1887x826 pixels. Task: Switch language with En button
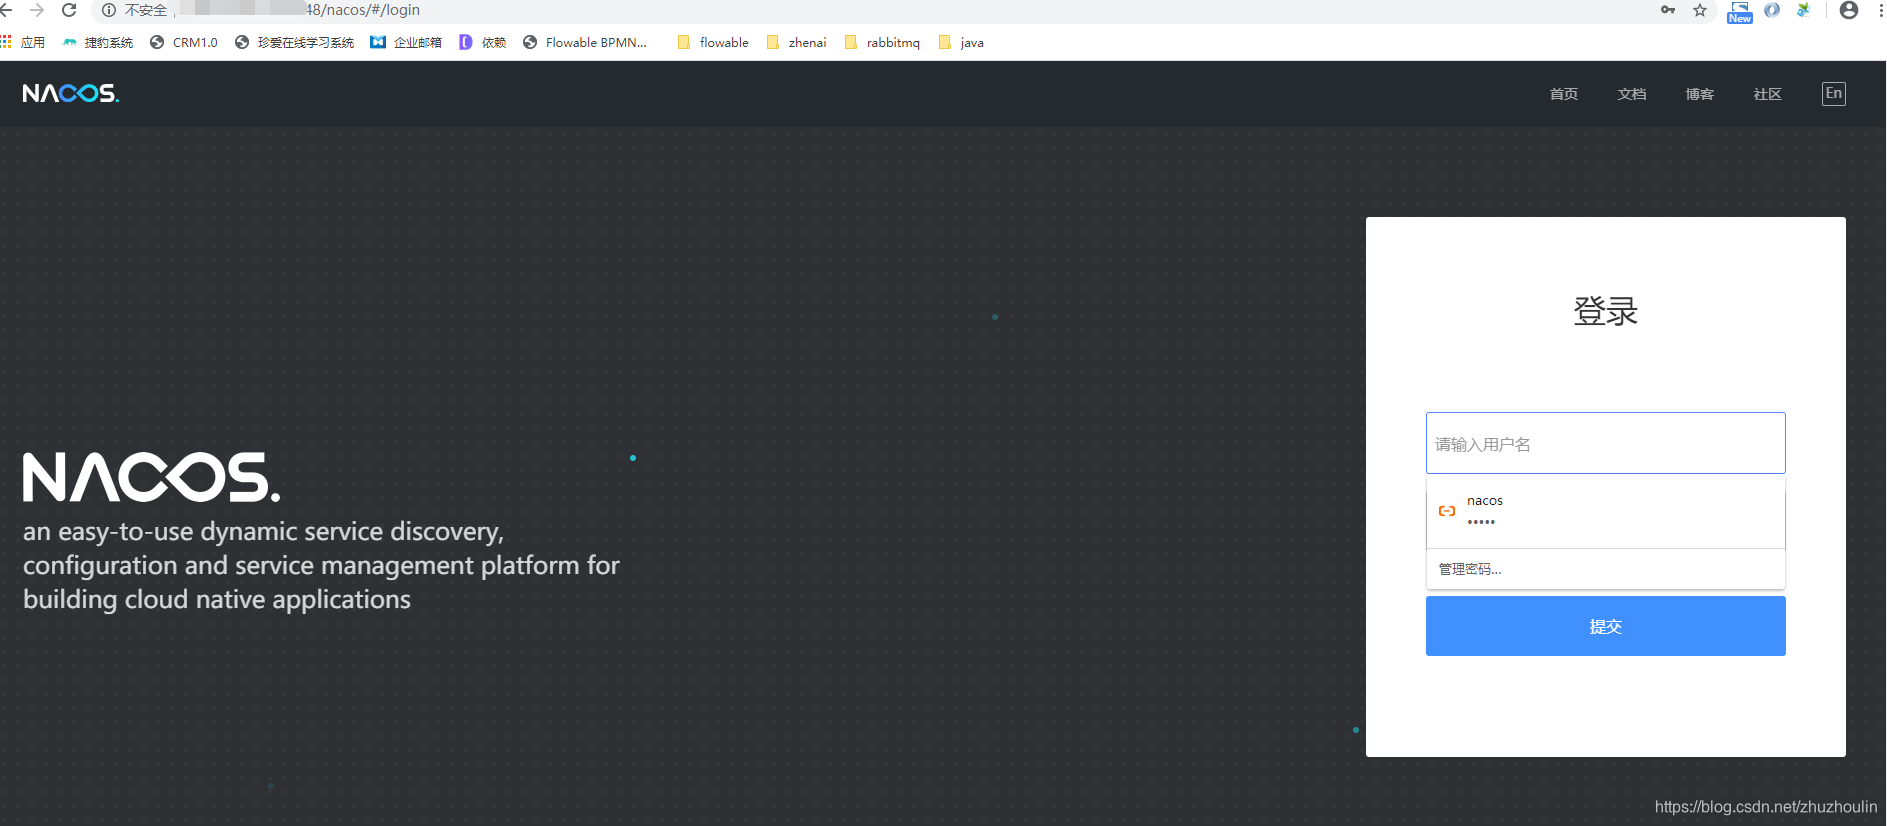click(1834, 93)
